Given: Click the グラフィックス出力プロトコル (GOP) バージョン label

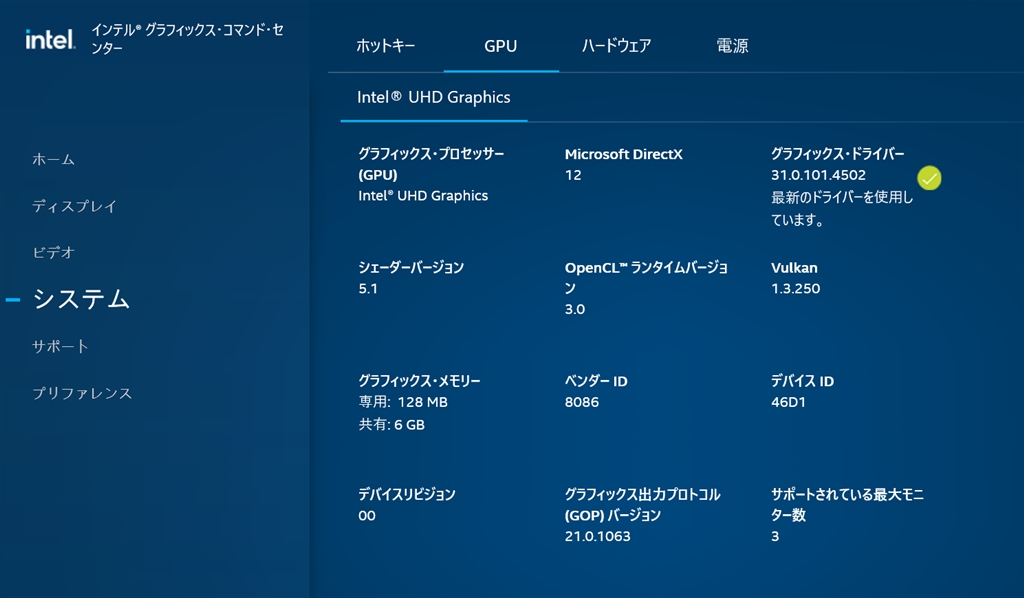Looking at the screenshot, I should coord(643,505).
